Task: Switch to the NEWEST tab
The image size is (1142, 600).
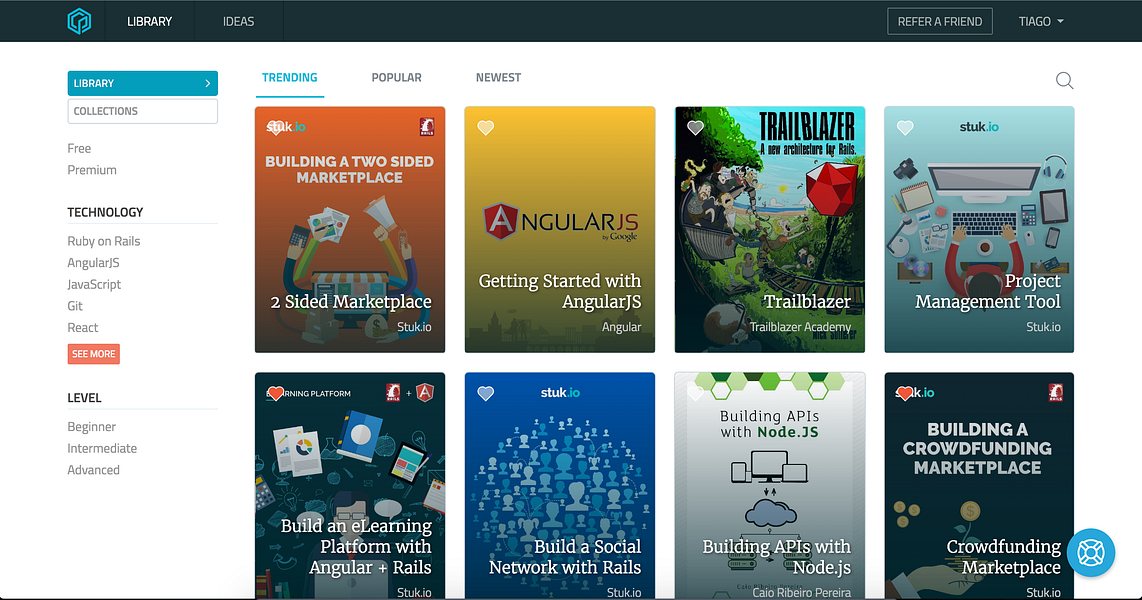Action: [498, 77]
